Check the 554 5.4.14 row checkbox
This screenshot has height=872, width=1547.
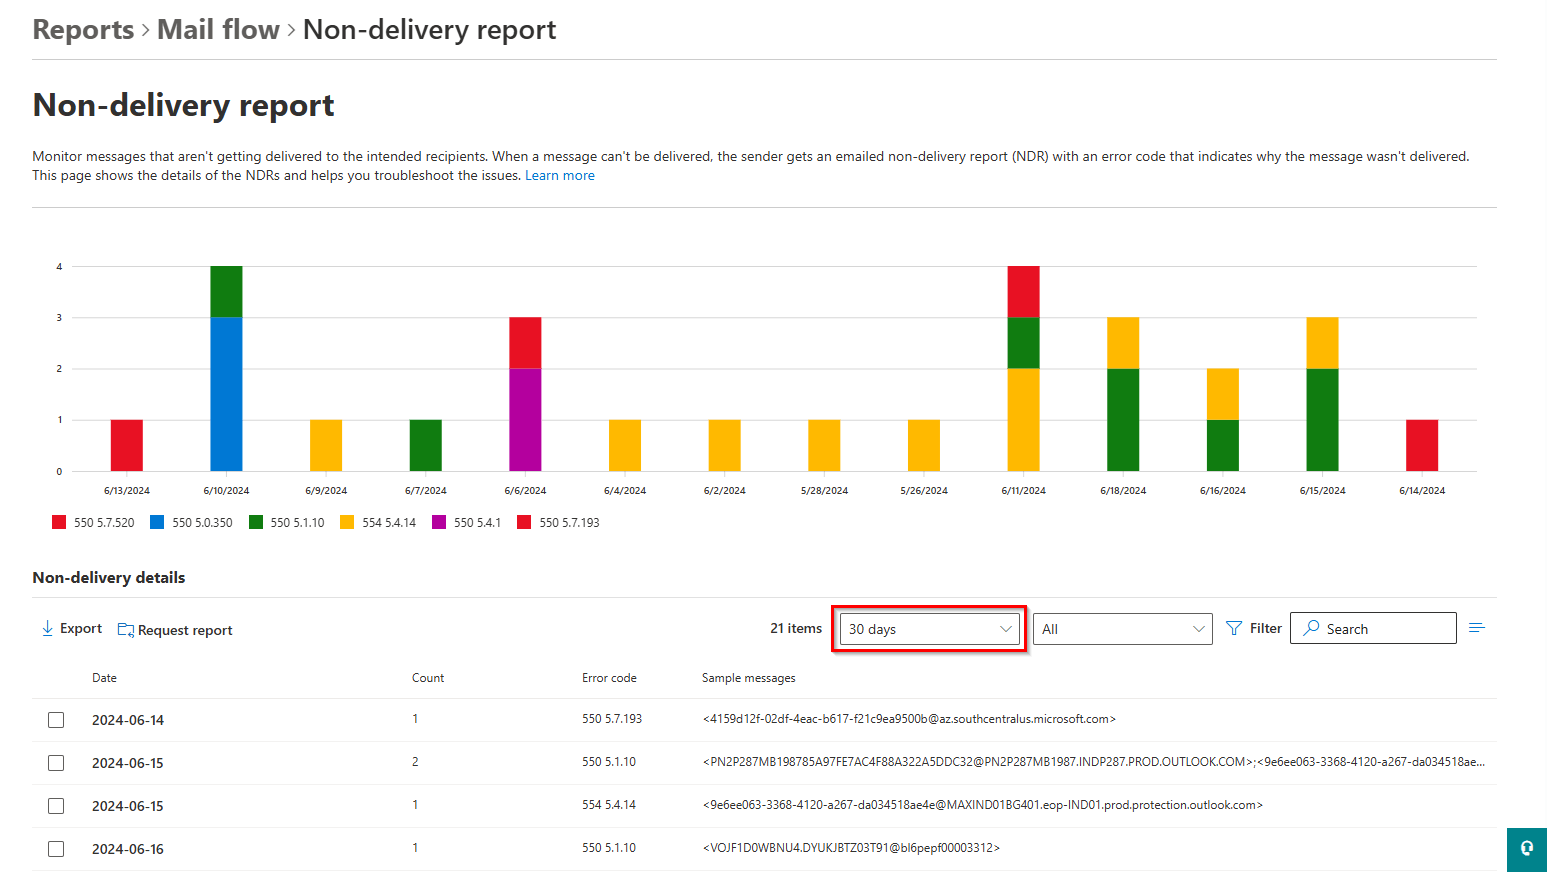(56, 805)
